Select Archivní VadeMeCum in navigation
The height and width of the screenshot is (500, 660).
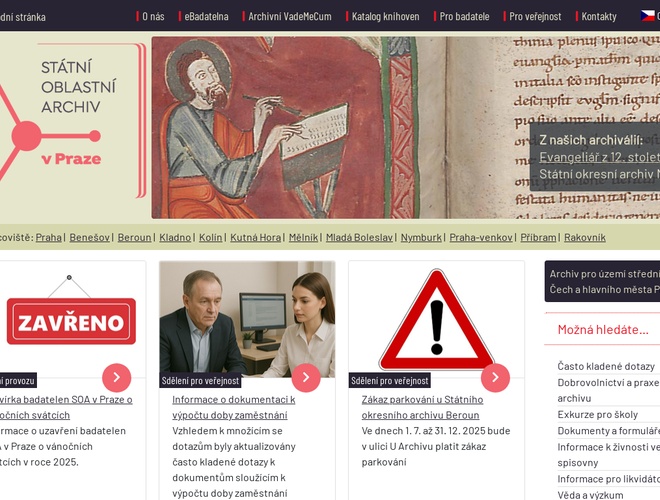289,17
